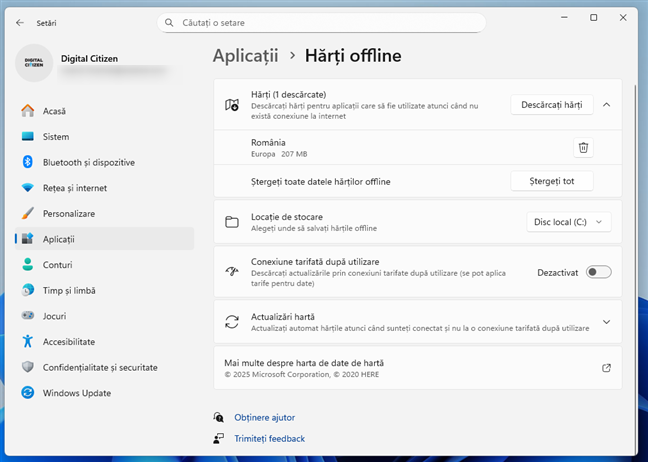The width and height of the screenshot is (648, 462).
Task: Collapse the Hărți section chevron
Action: [606, 104]
